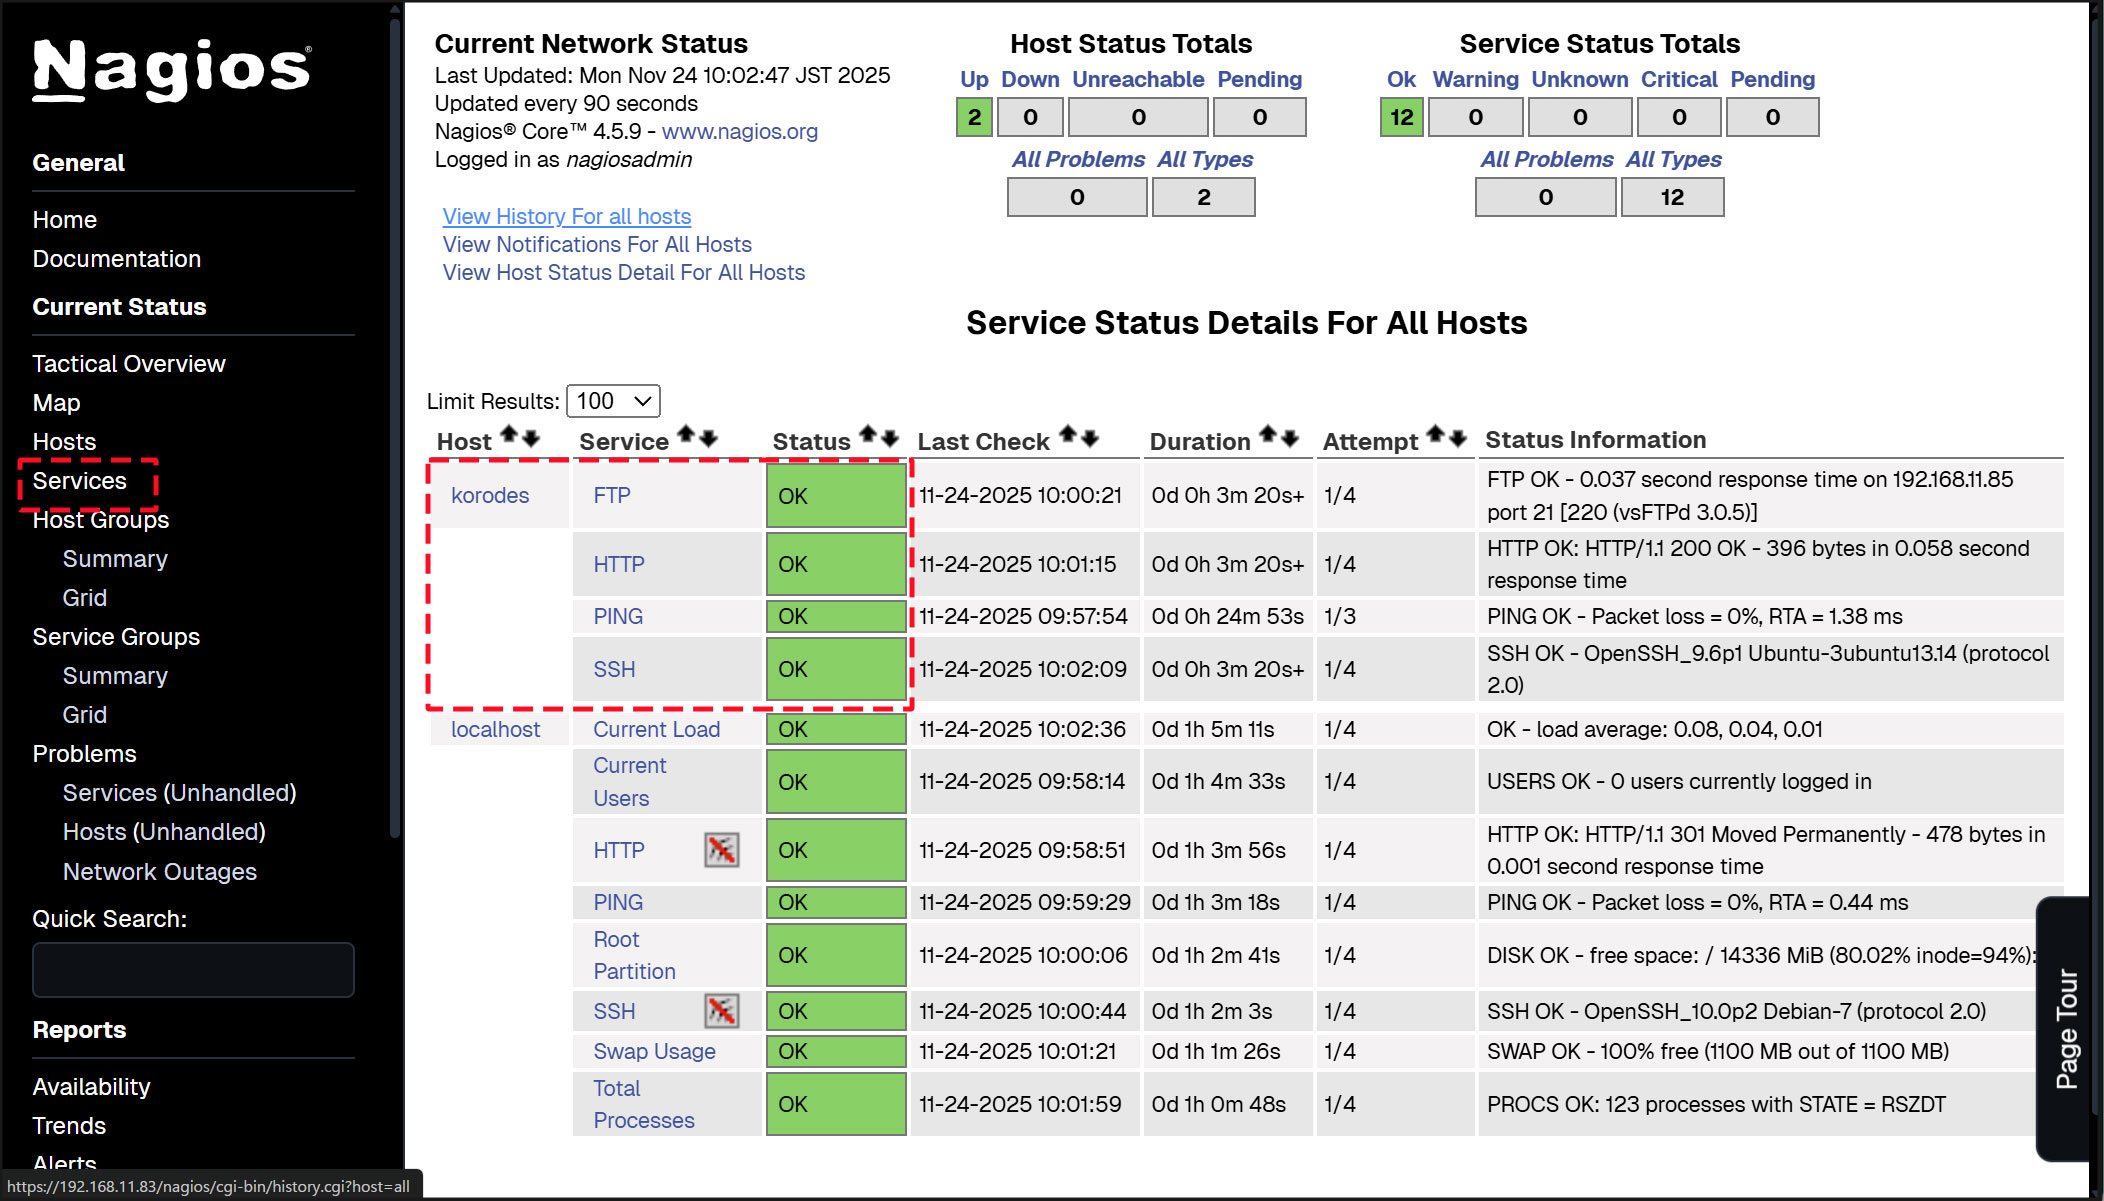Open Tactical Overview in sidebar

tap(128, 364)
